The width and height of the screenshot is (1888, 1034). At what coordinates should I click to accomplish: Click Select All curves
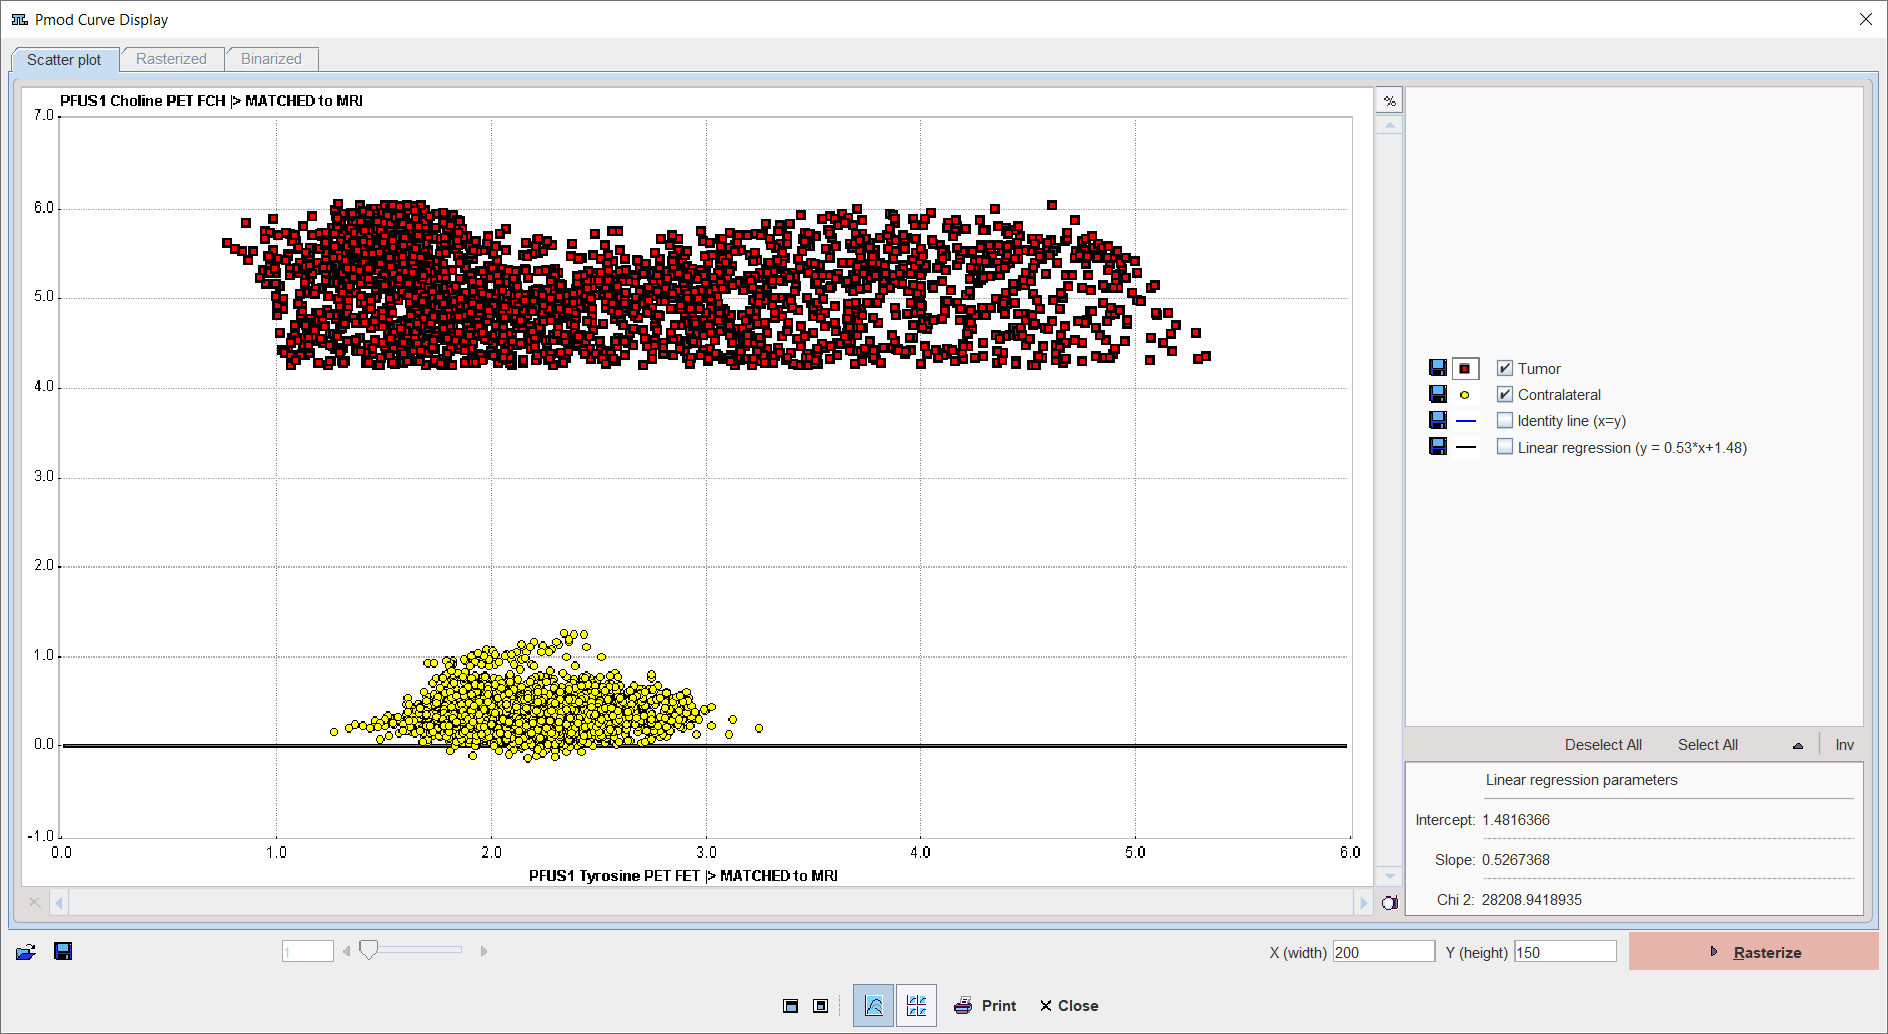1707,745
